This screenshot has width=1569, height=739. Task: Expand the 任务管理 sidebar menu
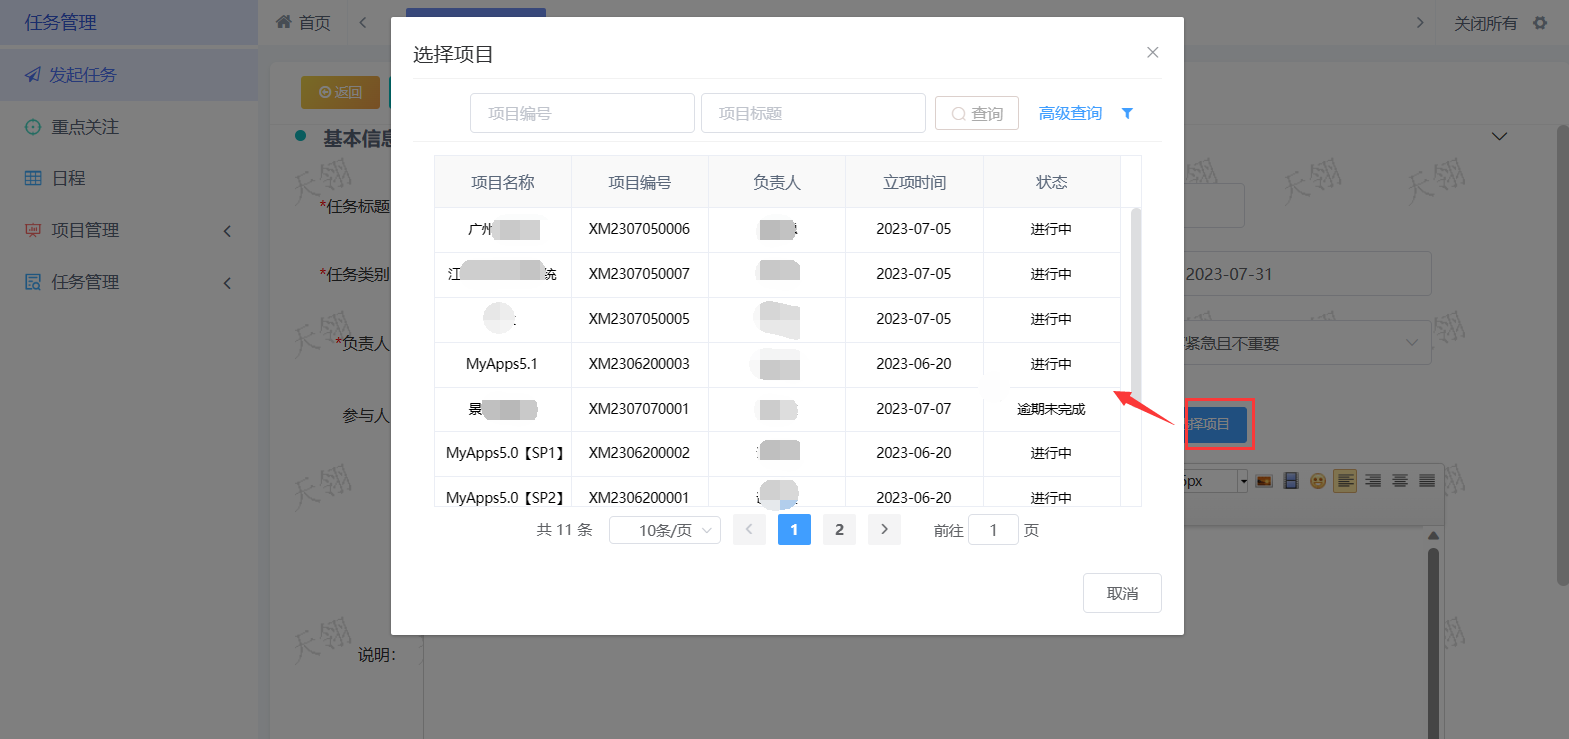[x=128, y=282]
